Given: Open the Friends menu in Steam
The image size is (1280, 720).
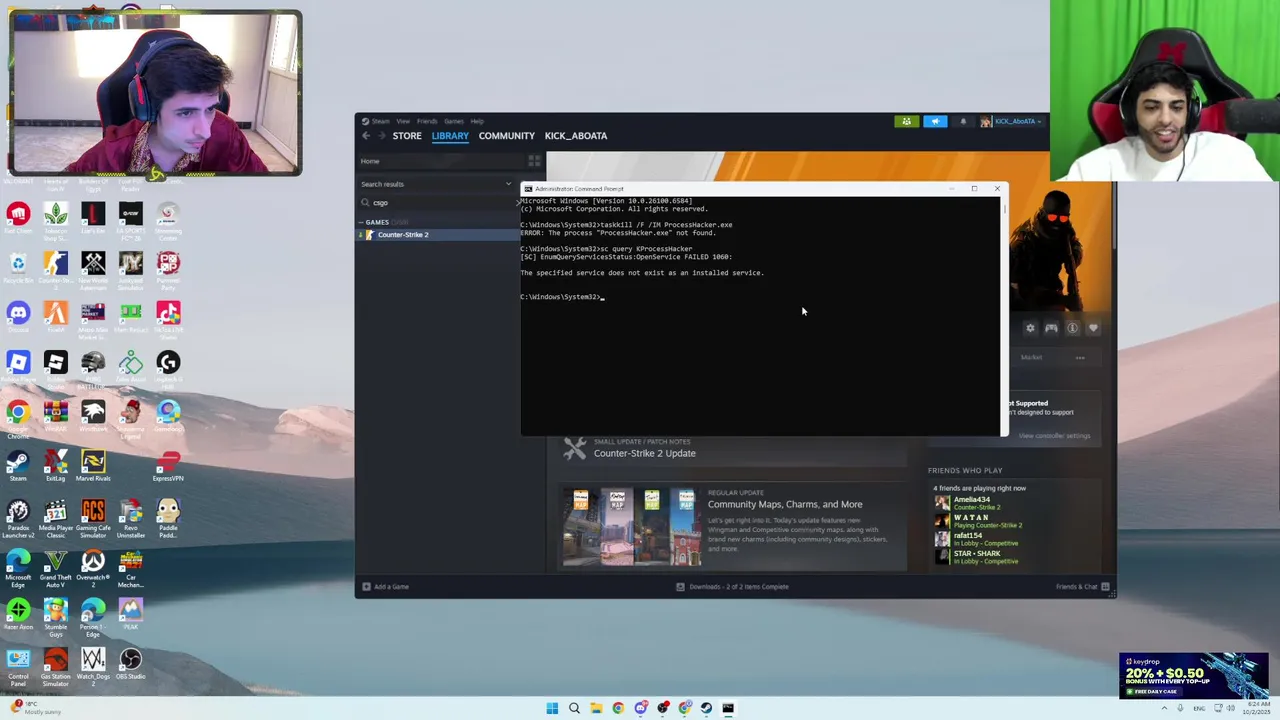Looking at the screenshot, I should pos(427,121).
